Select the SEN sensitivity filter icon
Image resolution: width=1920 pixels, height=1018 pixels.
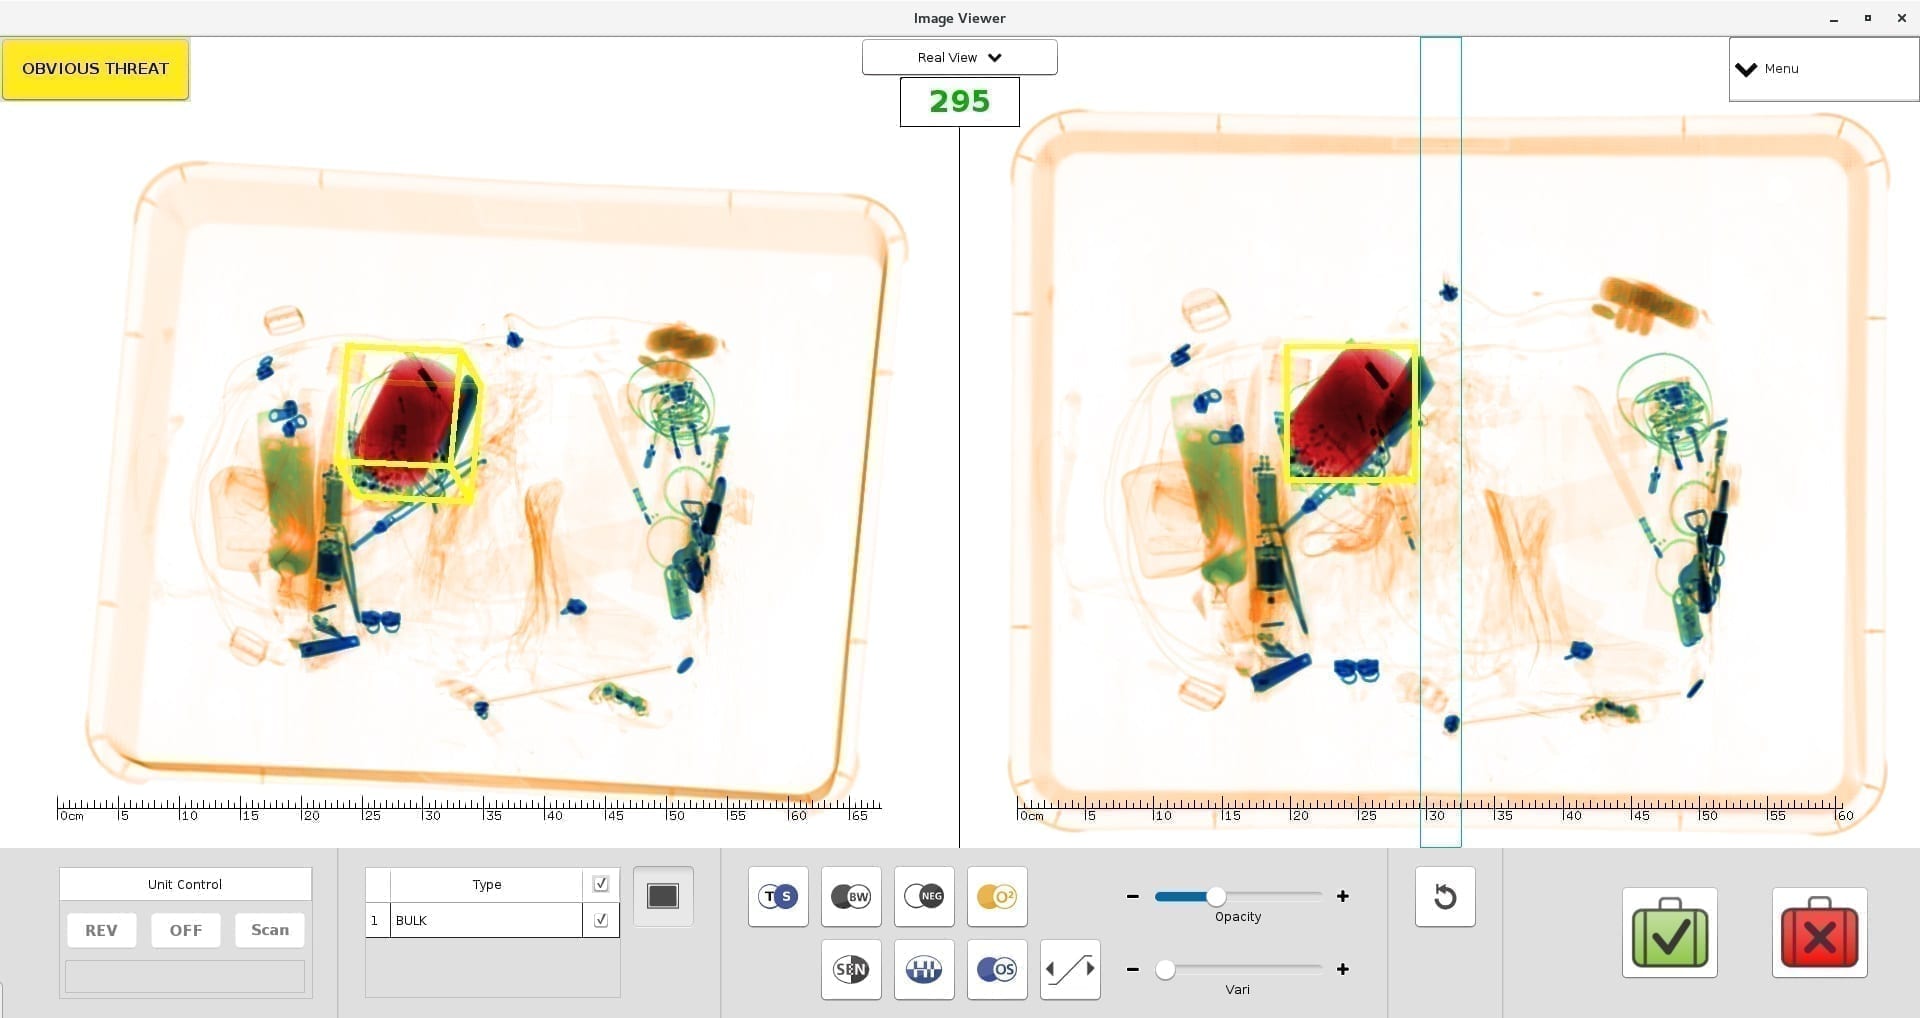[850, 968]
